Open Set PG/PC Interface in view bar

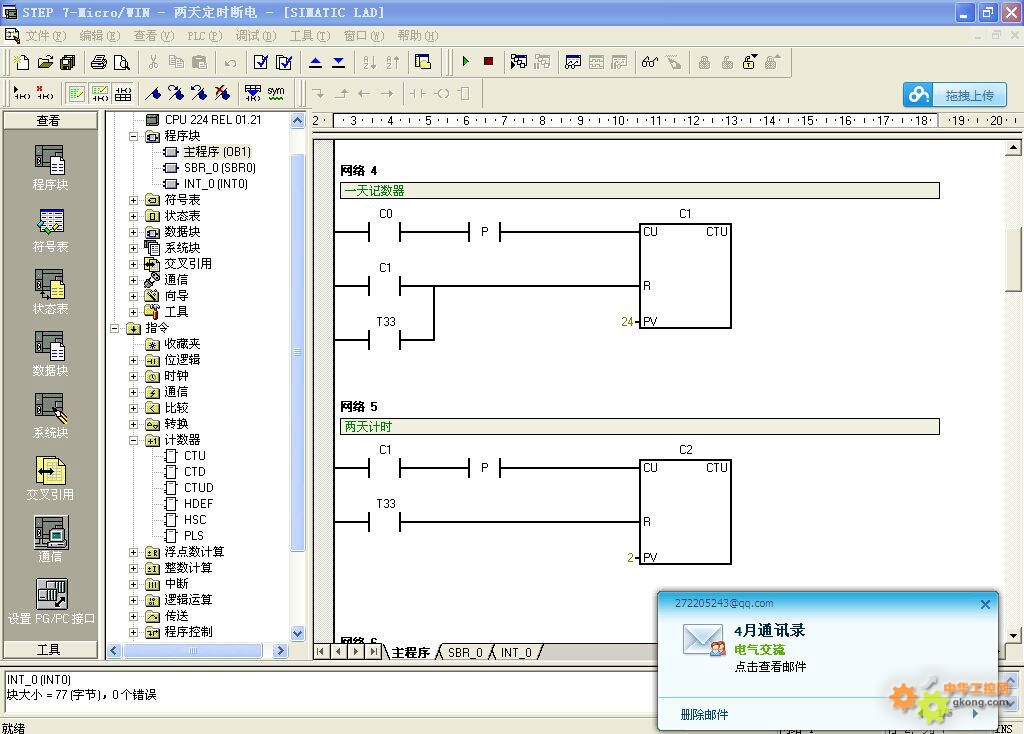pyautogui.click(x=51, y=601)
